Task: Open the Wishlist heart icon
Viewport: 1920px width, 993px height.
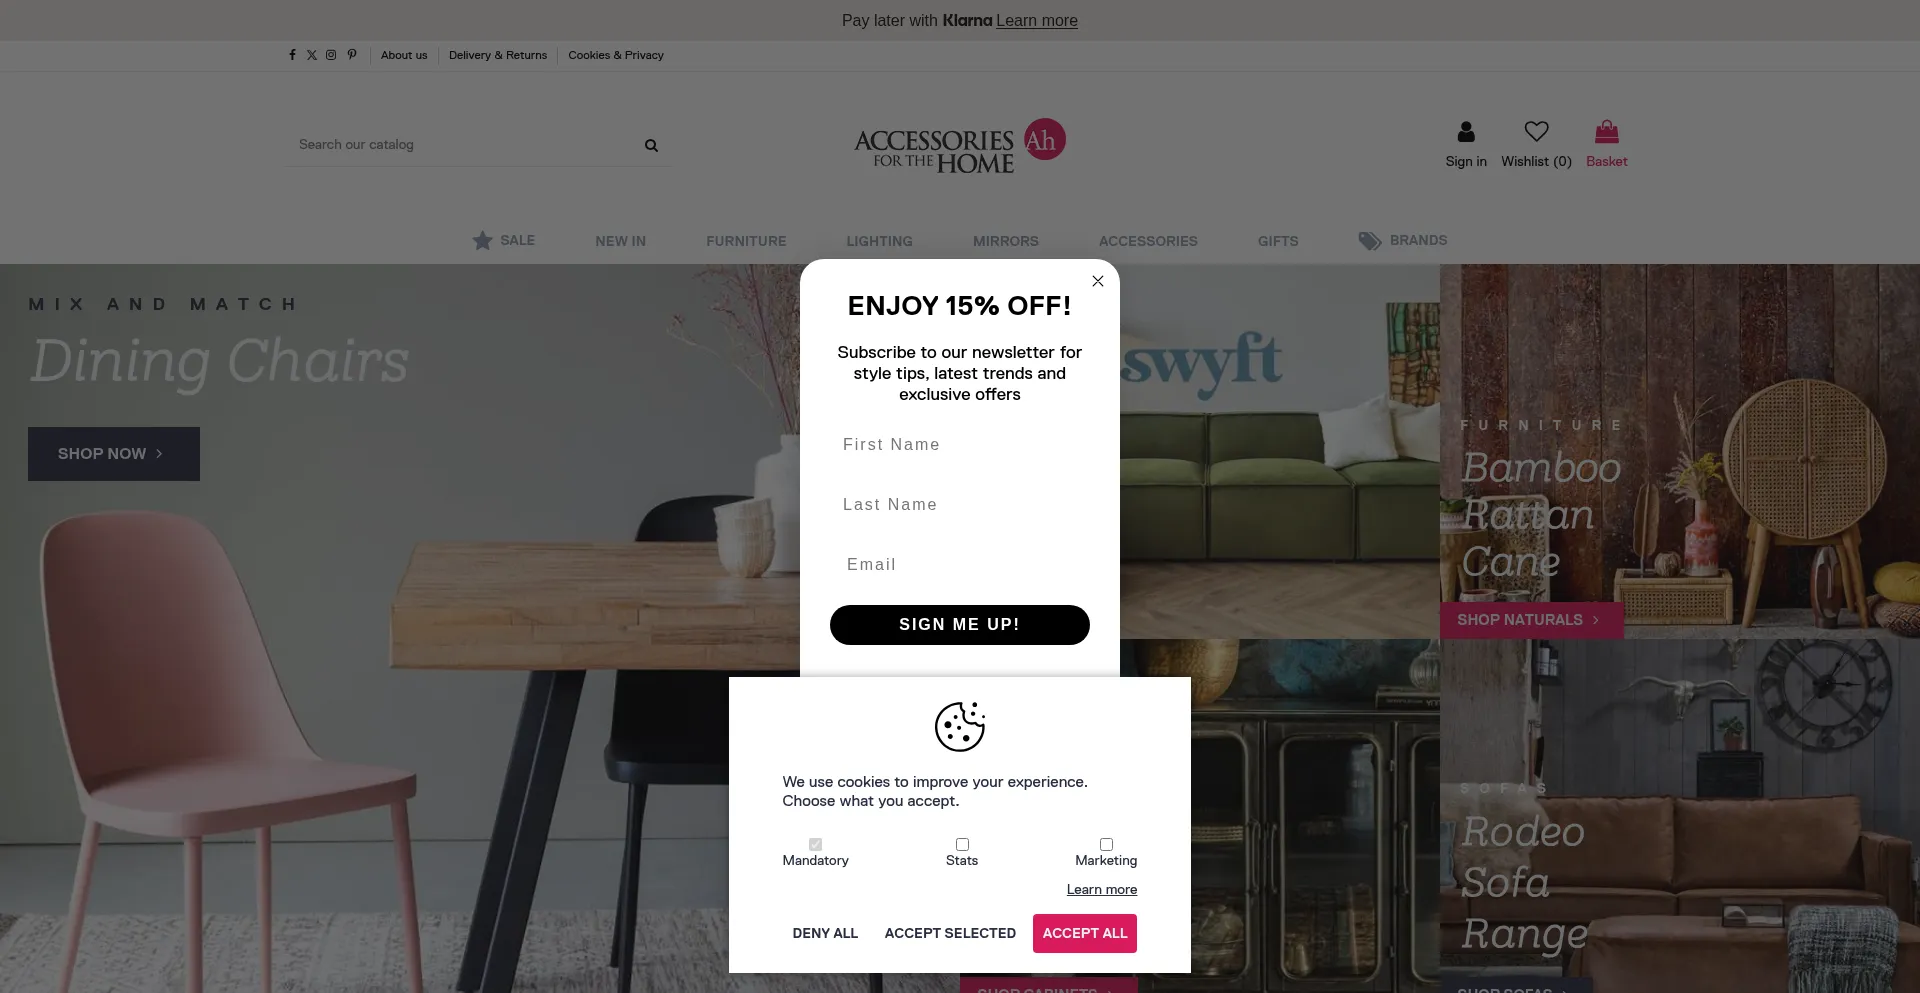Action: click(1536, 131)
